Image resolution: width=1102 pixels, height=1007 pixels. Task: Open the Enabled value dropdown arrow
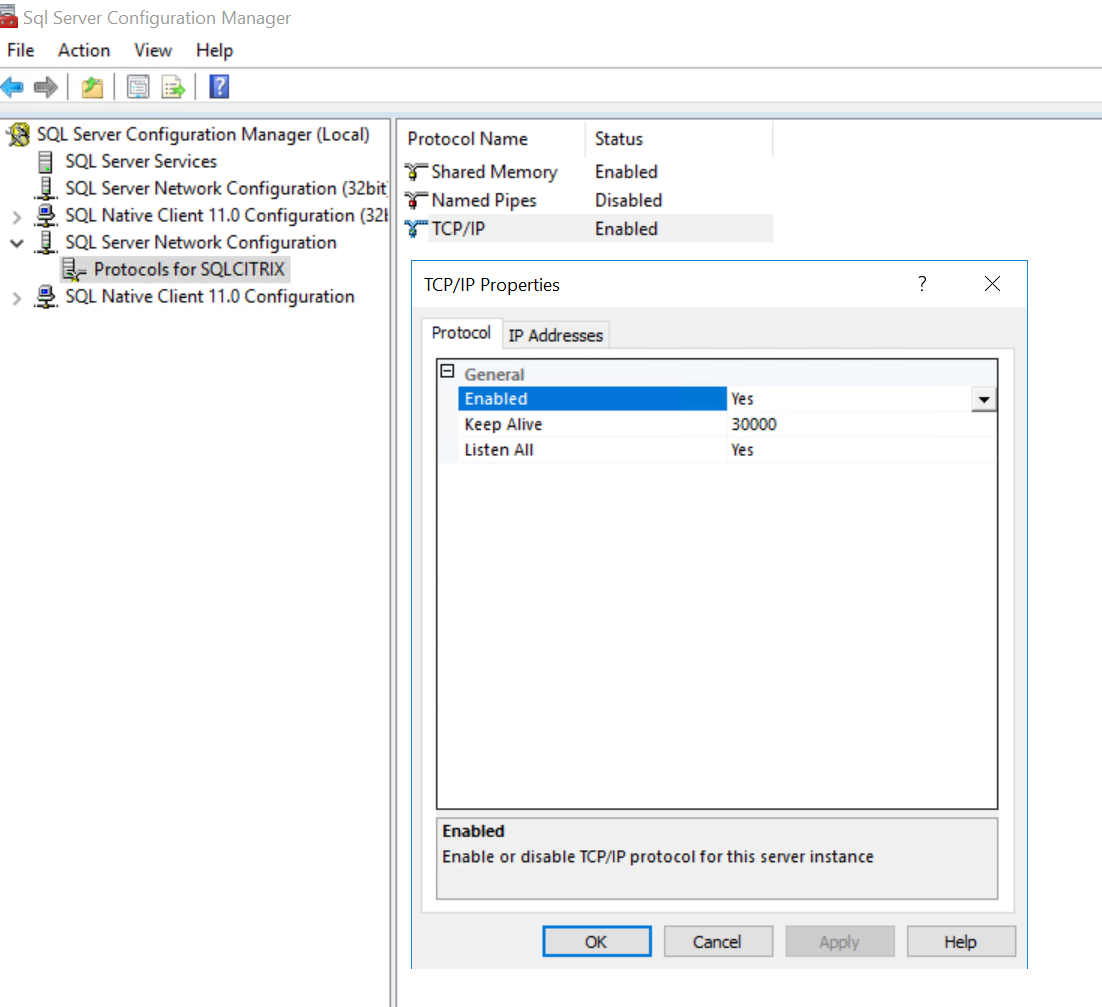pos(984,400)
